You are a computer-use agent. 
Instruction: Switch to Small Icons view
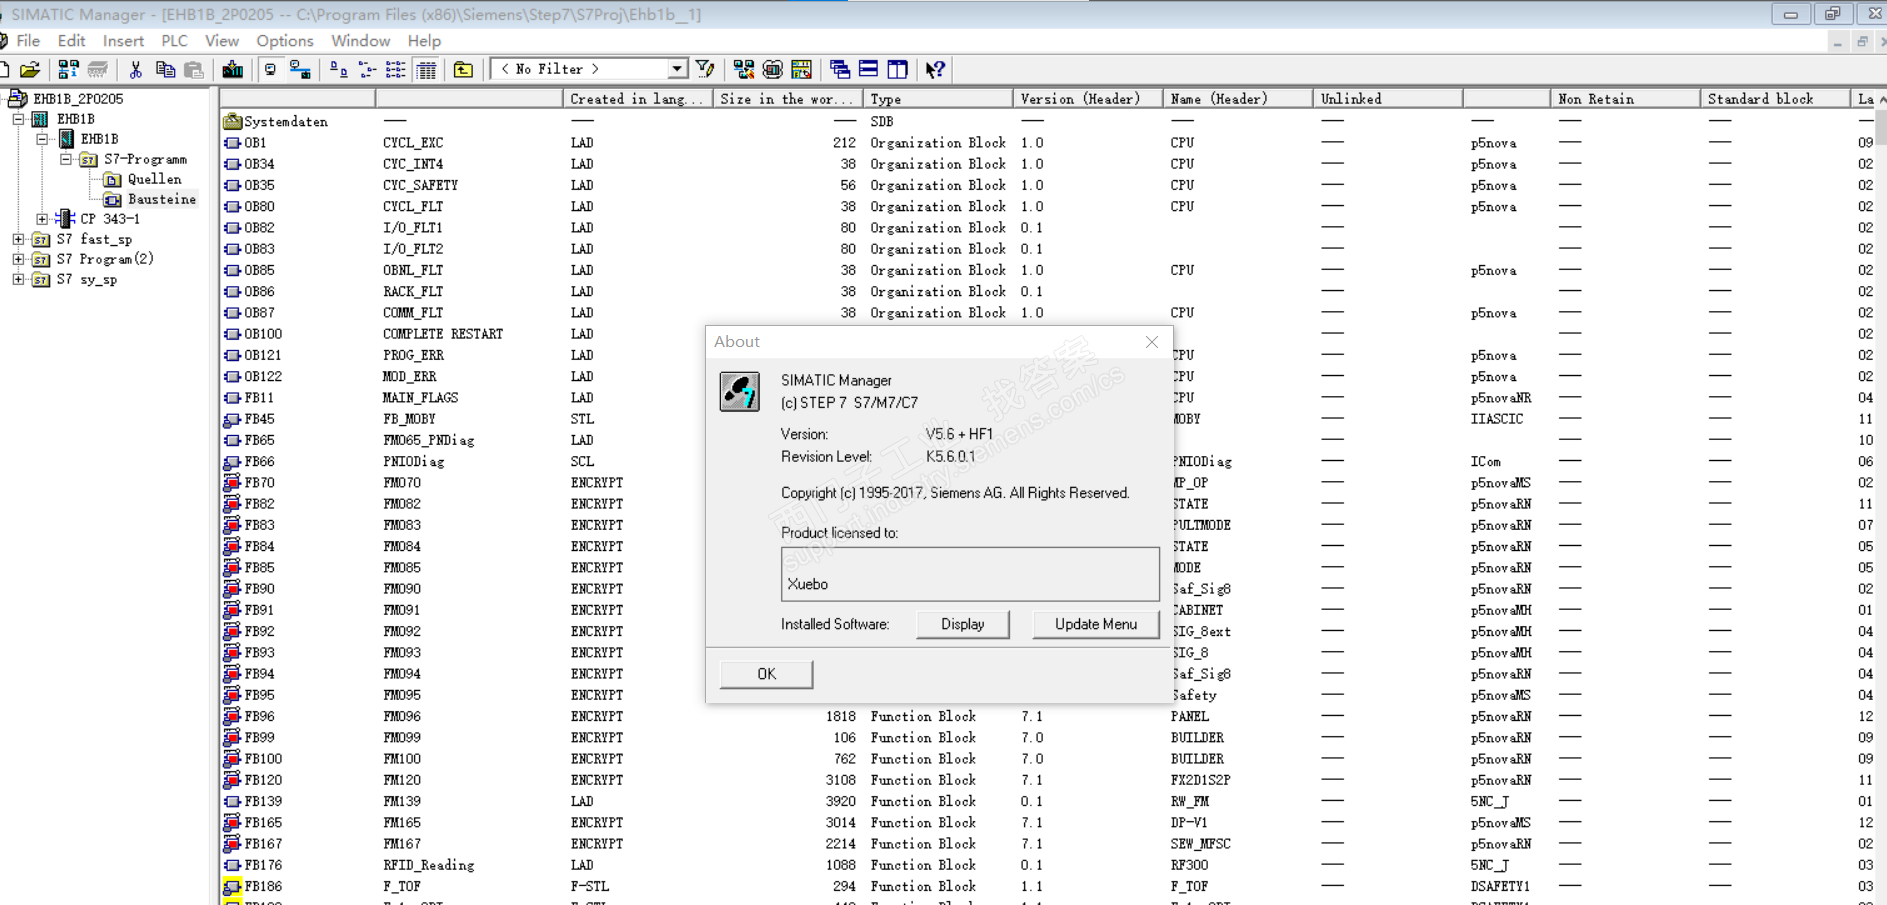click(367, 69)
